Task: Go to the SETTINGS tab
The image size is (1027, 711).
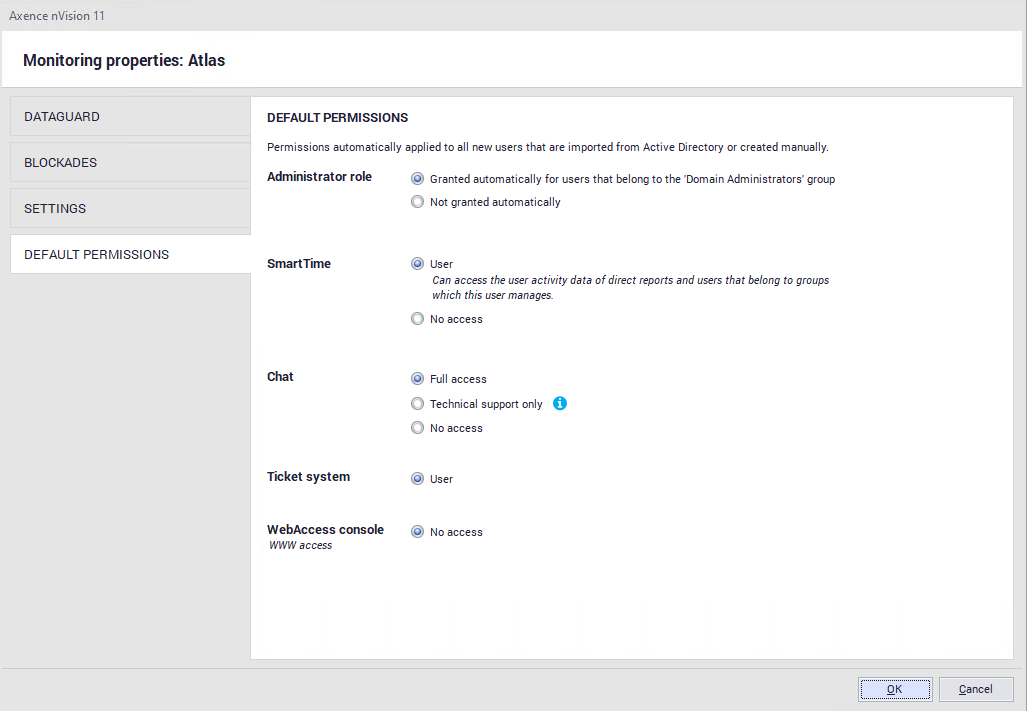Action: [130, 209]
